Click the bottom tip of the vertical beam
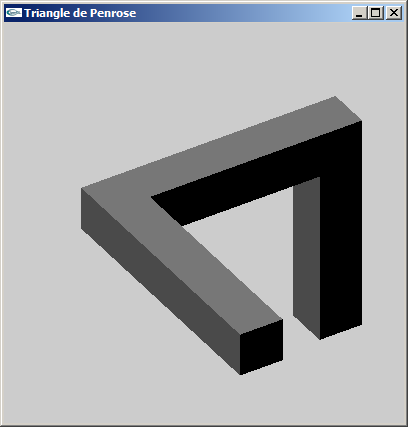 [320, 338]
